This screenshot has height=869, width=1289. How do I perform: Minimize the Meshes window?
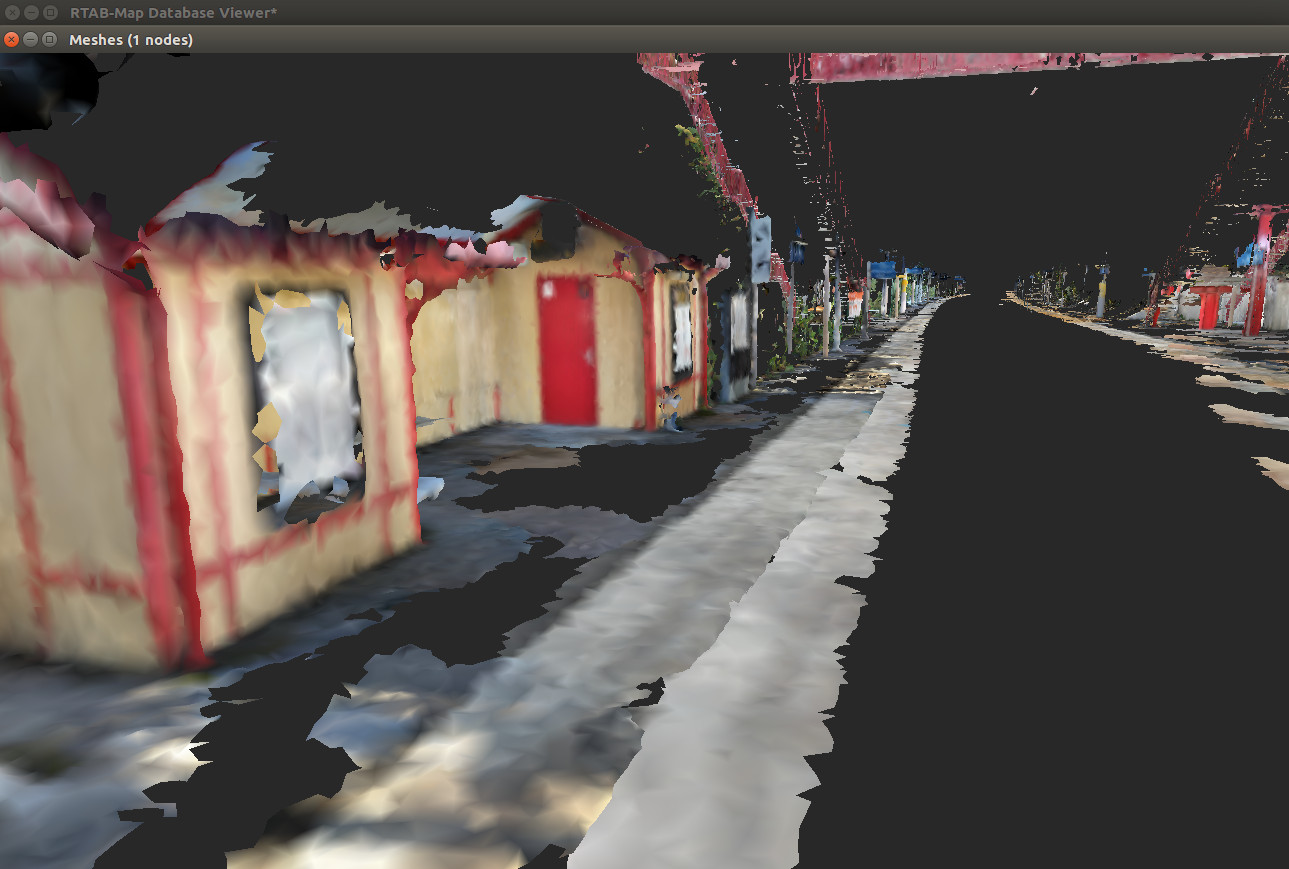coord(30,39)
